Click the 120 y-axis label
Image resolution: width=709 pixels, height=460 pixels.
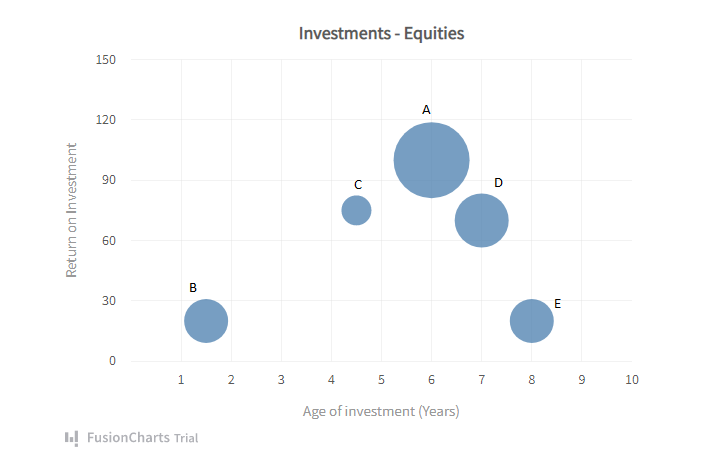point(105,120)
